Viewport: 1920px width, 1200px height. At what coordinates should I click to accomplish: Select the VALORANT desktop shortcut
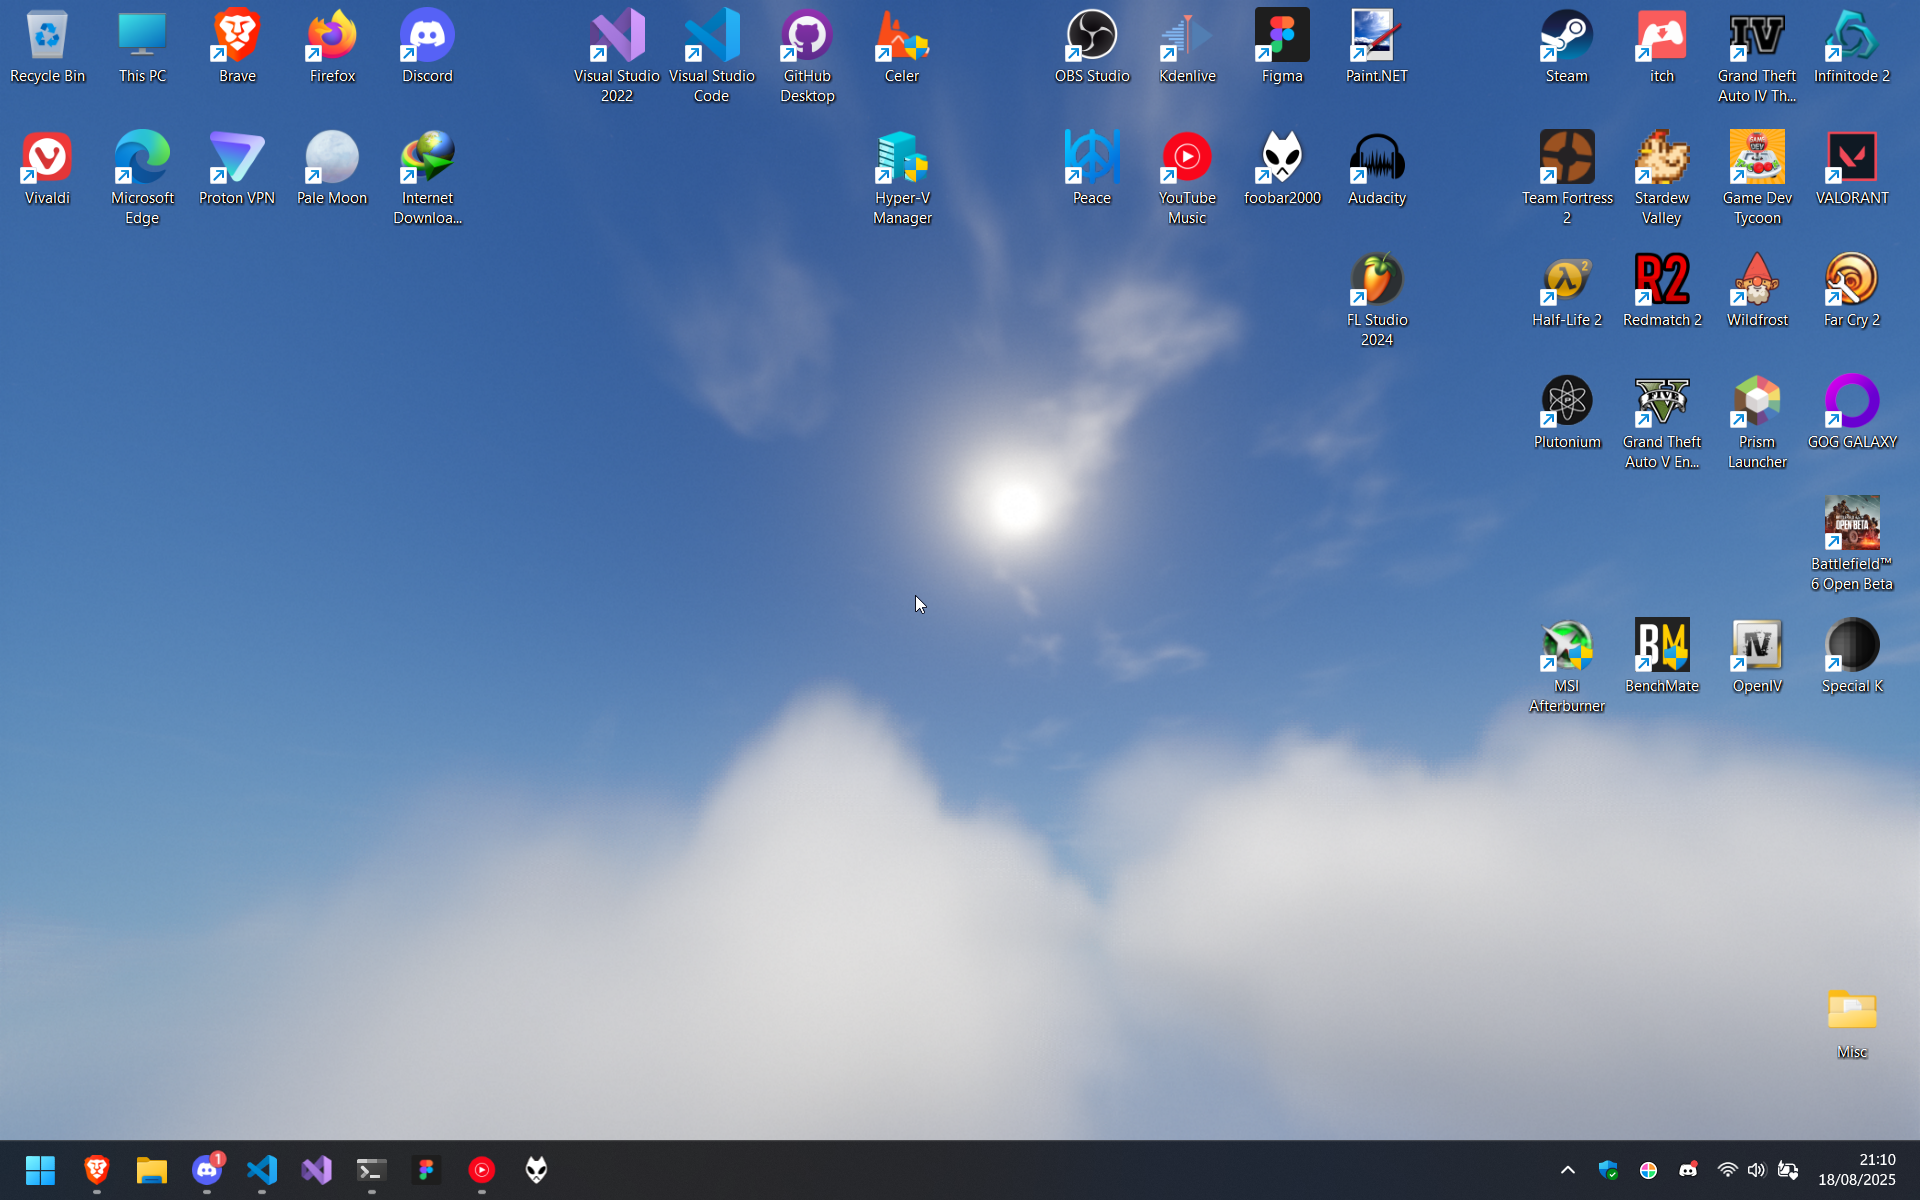pyautogui.click(x=1852, y=169)
